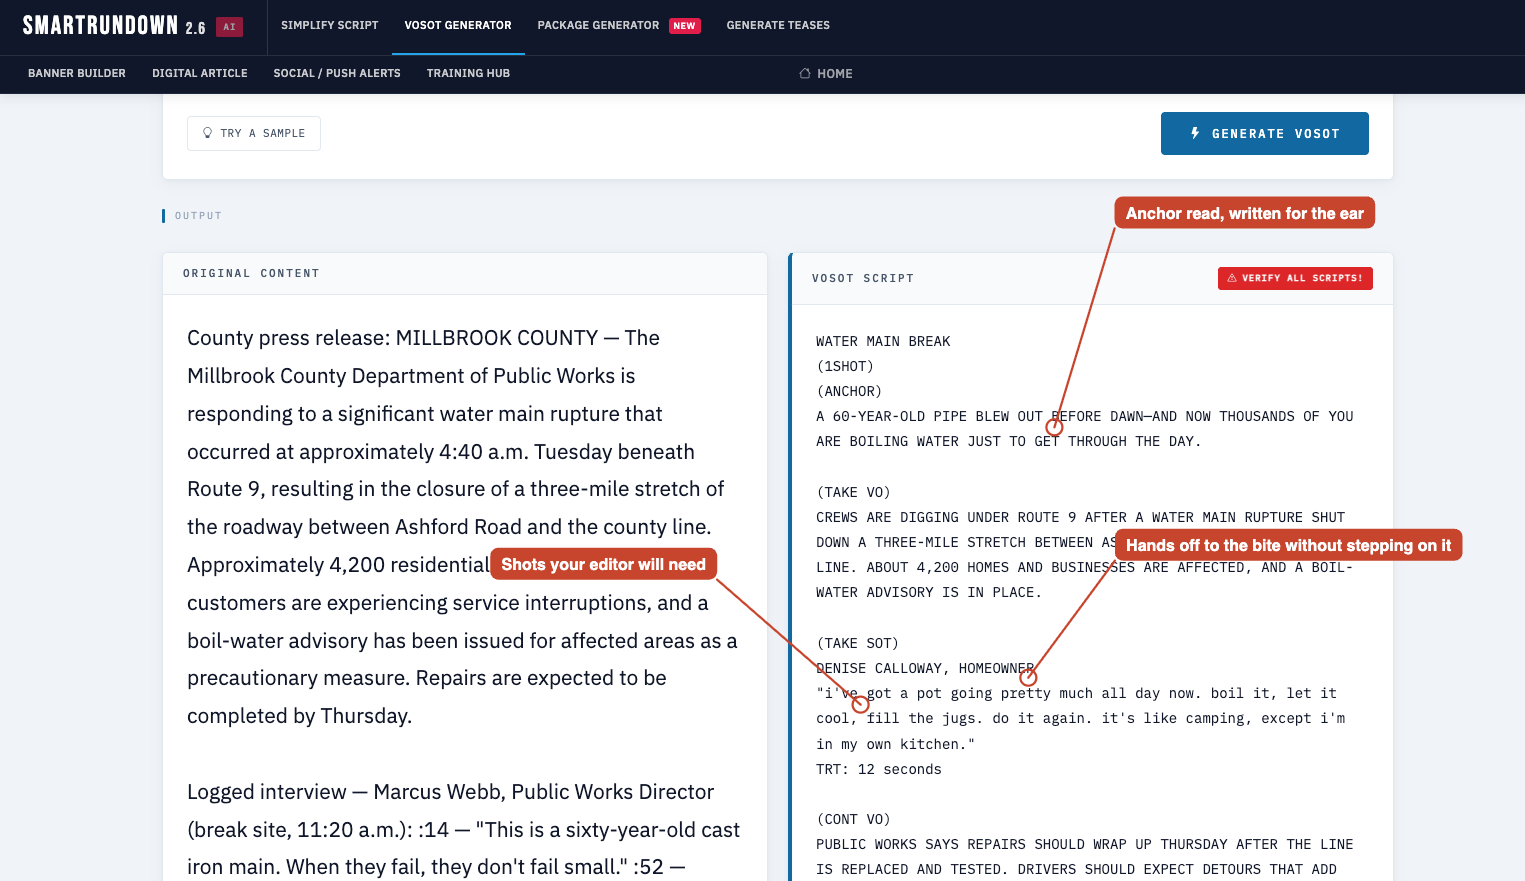Click 'PUBLIC WORKS SAYS REPAIRS SHOULD WRAP UP' line
The height and width of the screenshot is (881, 1525).
[1085, 844]
